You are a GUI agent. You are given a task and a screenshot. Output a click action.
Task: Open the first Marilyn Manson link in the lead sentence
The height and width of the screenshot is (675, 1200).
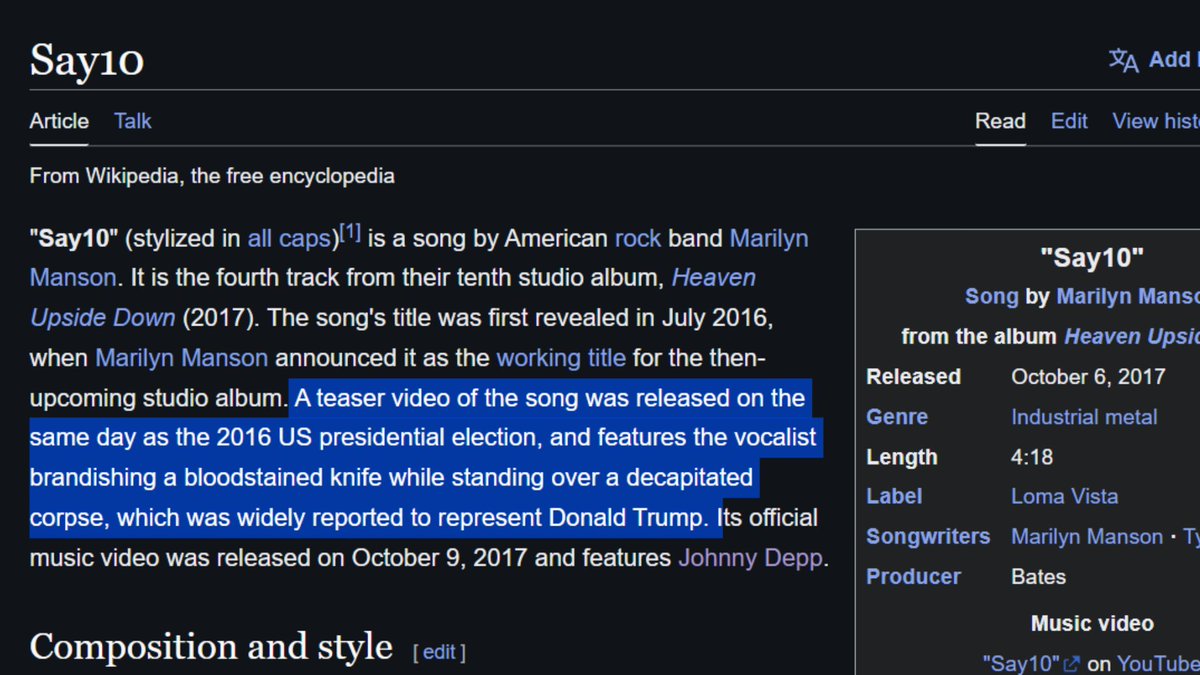769,239
